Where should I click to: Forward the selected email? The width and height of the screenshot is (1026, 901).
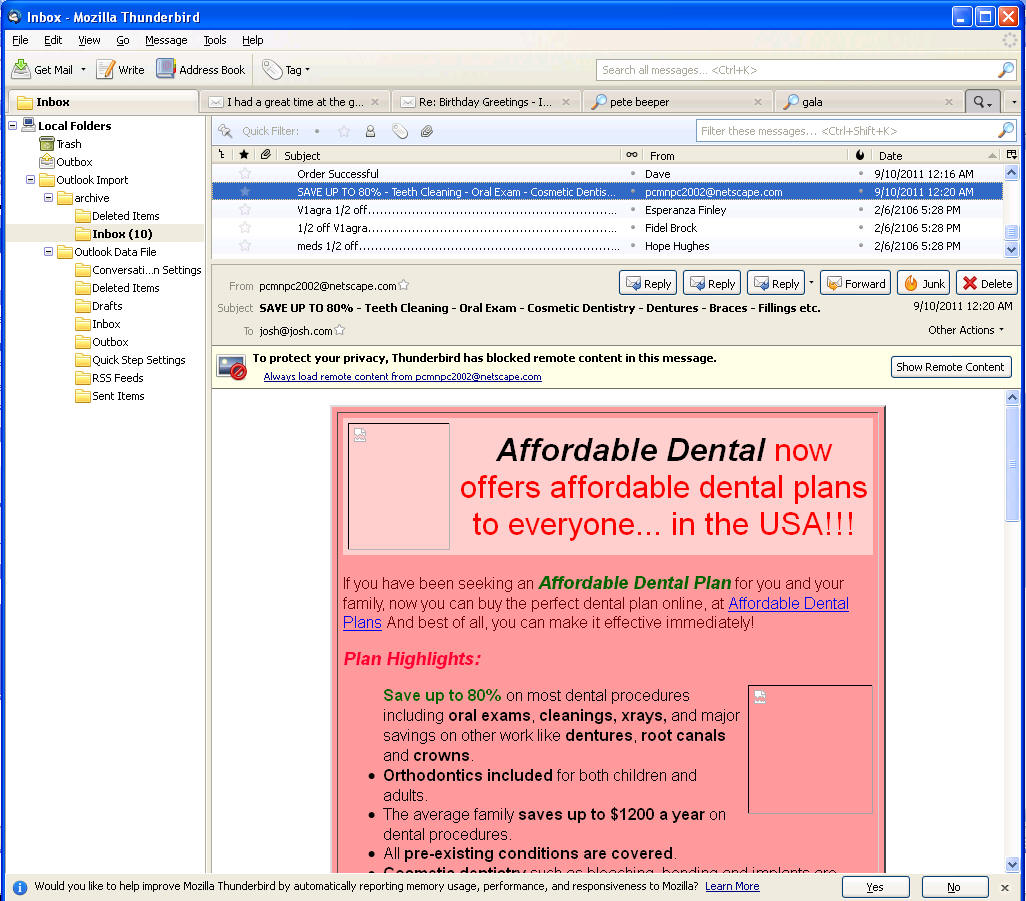pos(854,283)
